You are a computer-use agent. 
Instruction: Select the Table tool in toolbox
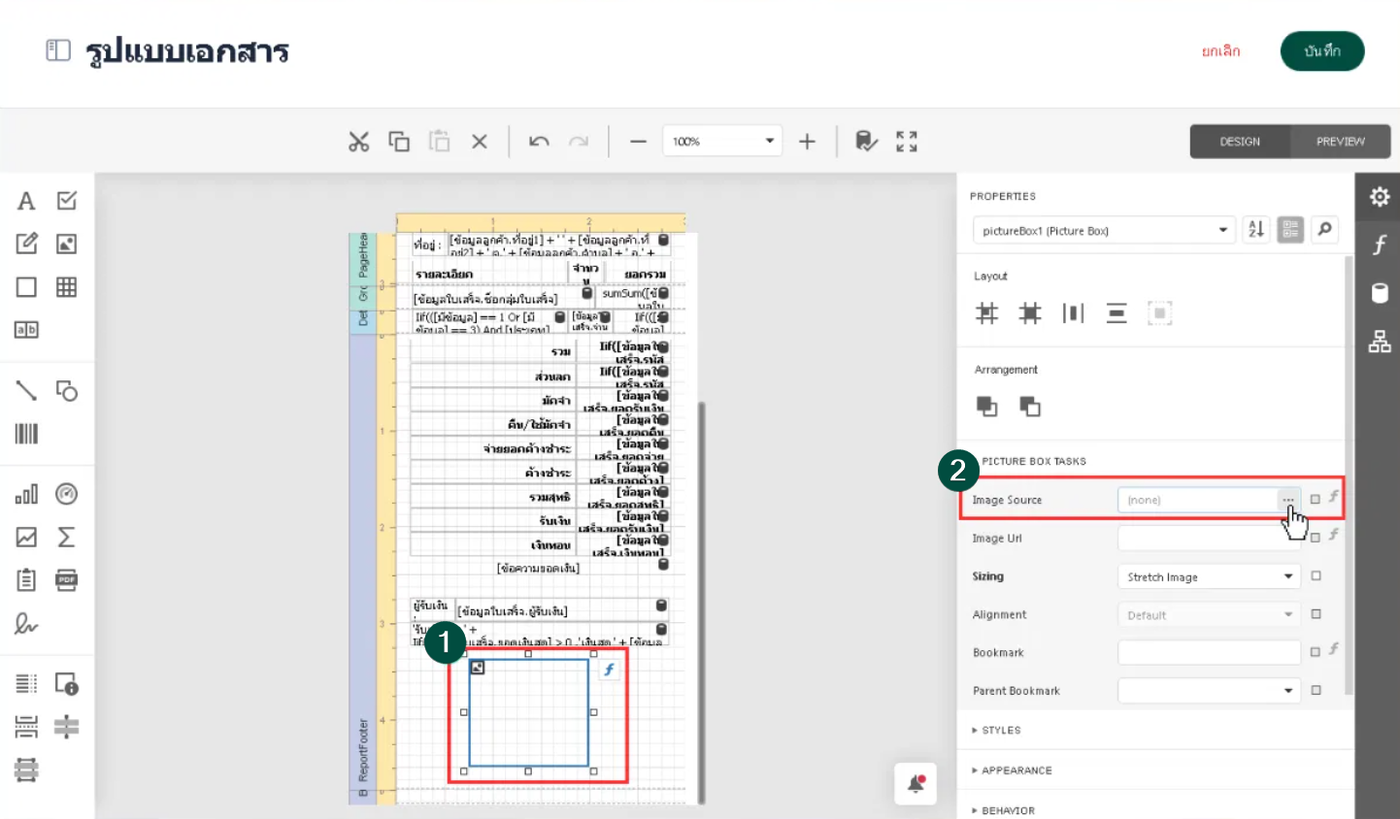pyautogui.click(x=66, y=287)
